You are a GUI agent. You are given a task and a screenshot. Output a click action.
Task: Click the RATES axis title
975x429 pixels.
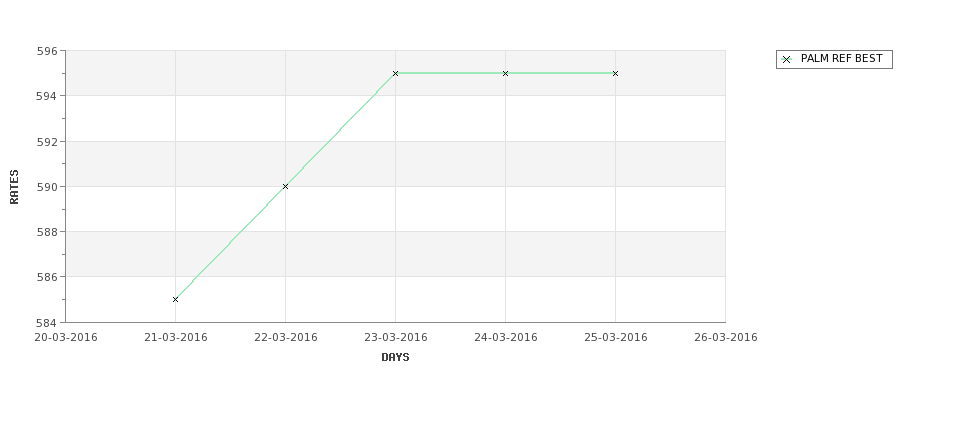pos(14,187)
